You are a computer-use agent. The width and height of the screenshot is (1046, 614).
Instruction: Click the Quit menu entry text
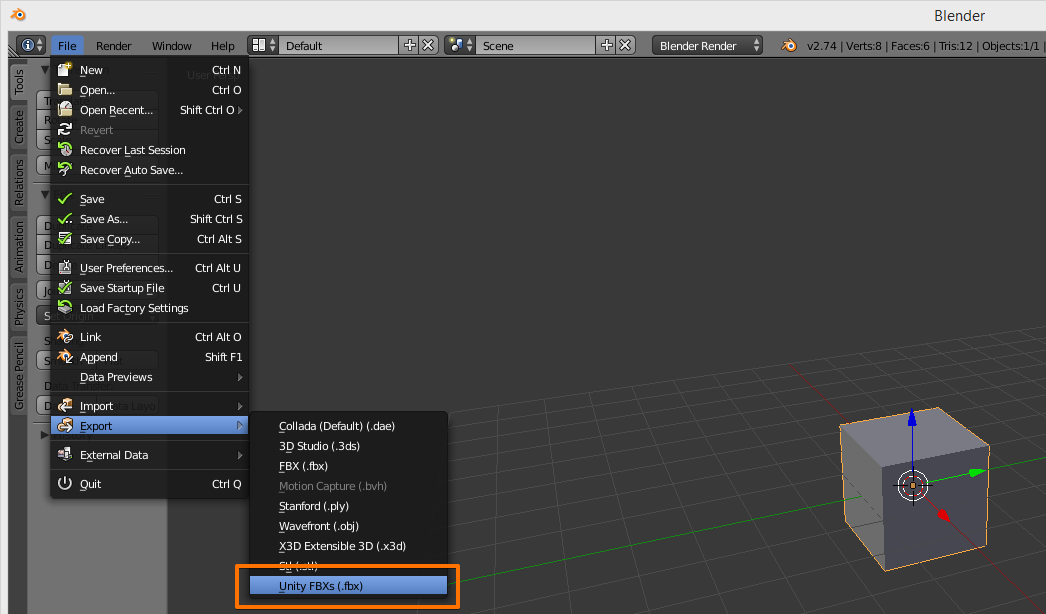click(90, 484)
